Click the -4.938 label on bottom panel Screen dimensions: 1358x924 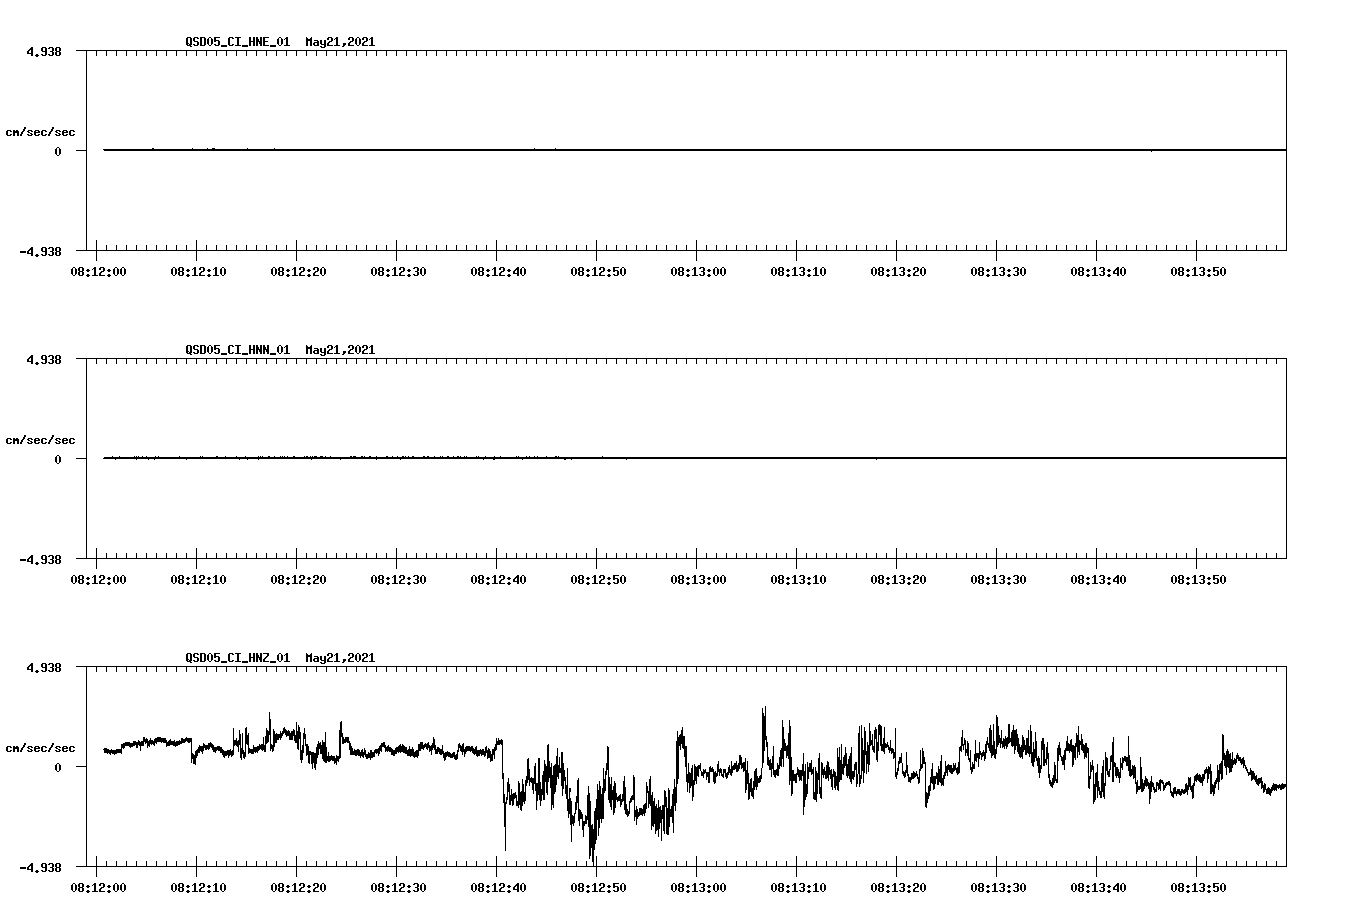(40, 866)
